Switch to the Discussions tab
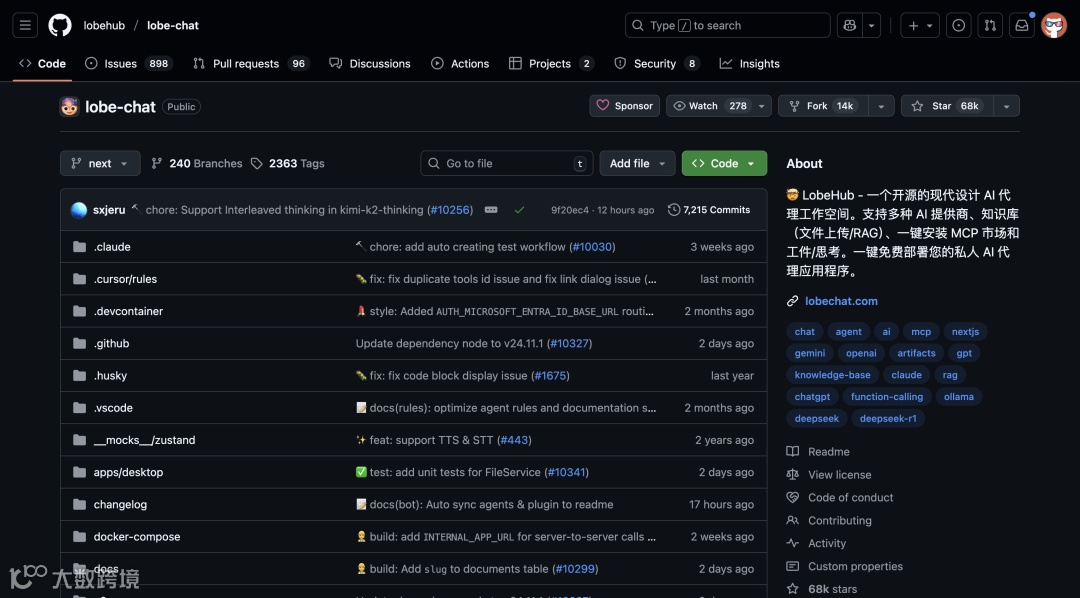 point(370,63)
